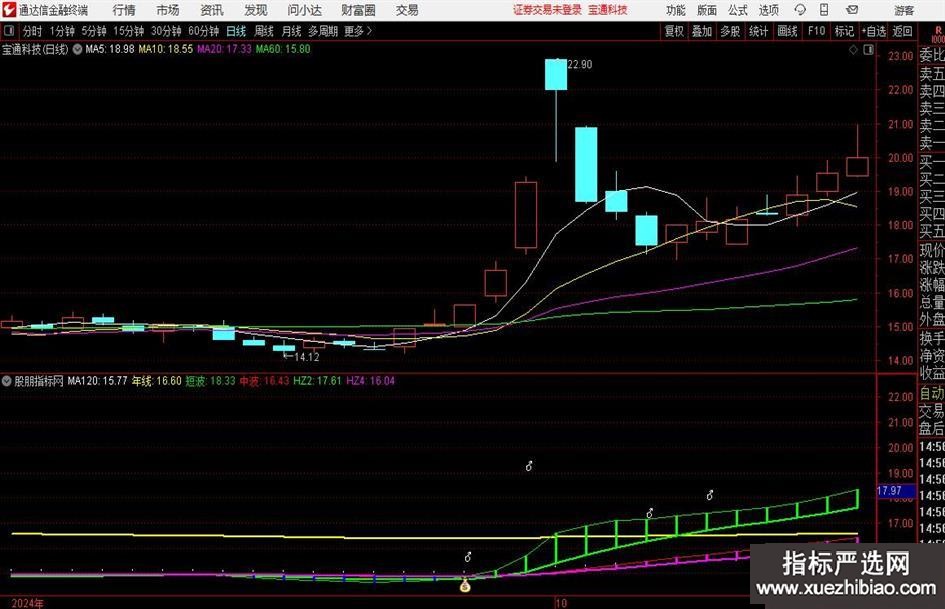Expand 更多 periods chevron
945x609 pixels.
point(369,31)
